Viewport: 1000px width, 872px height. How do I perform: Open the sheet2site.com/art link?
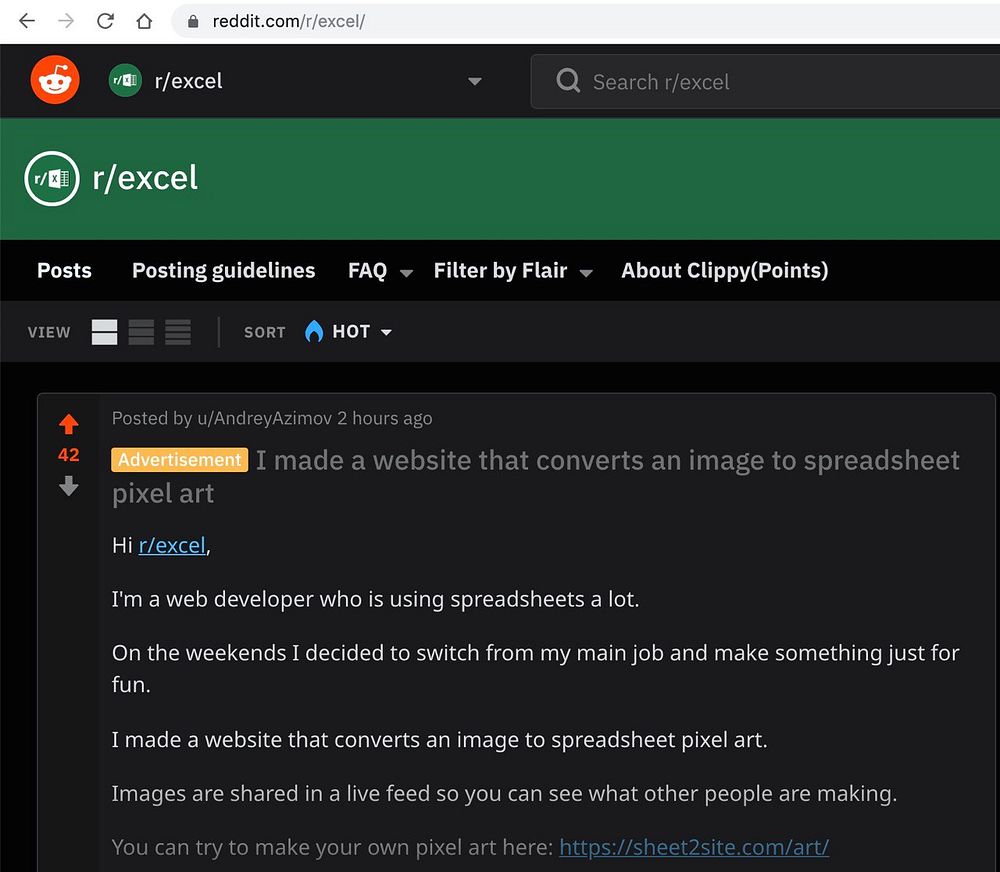click(x=694, y=847)
